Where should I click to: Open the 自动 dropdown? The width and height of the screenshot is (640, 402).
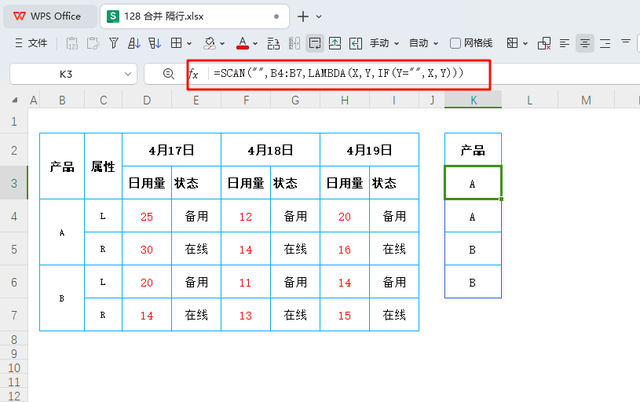pyautogui.click(x=424, y=43)
